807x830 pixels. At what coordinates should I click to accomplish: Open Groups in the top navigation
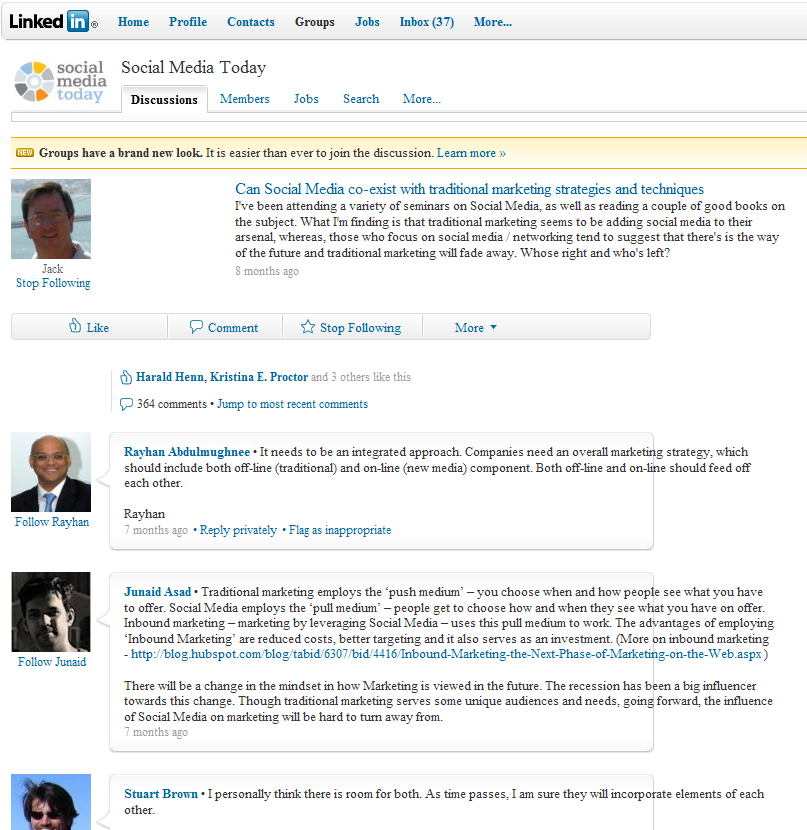point(315,22)
